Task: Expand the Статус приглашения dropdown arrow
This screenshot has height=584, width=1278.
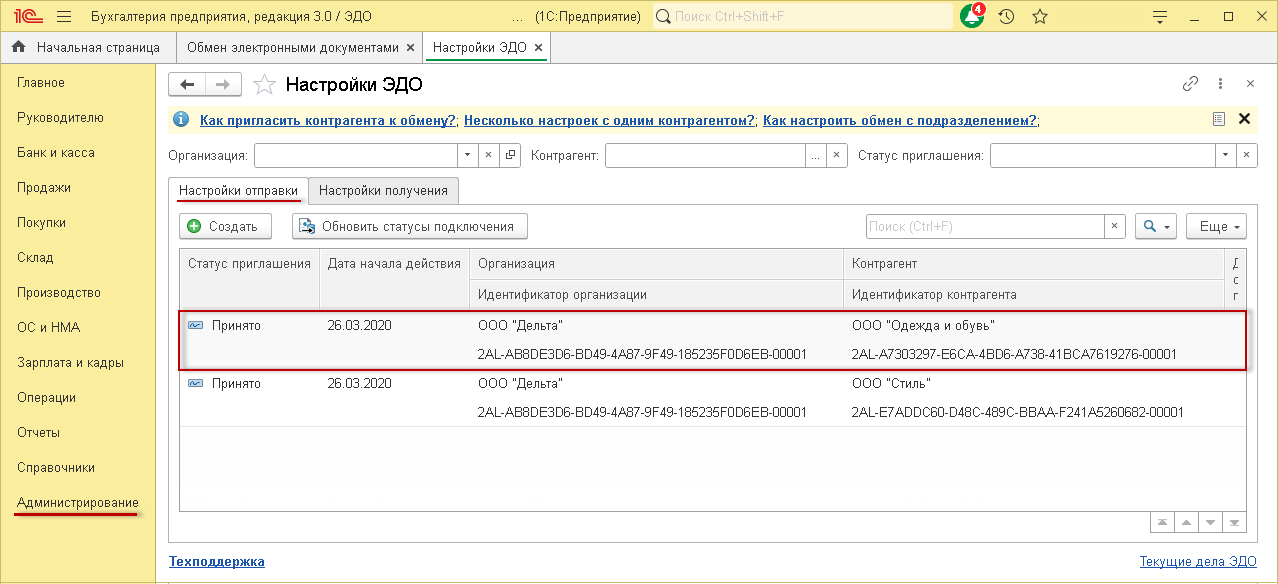Action: 1226,155
